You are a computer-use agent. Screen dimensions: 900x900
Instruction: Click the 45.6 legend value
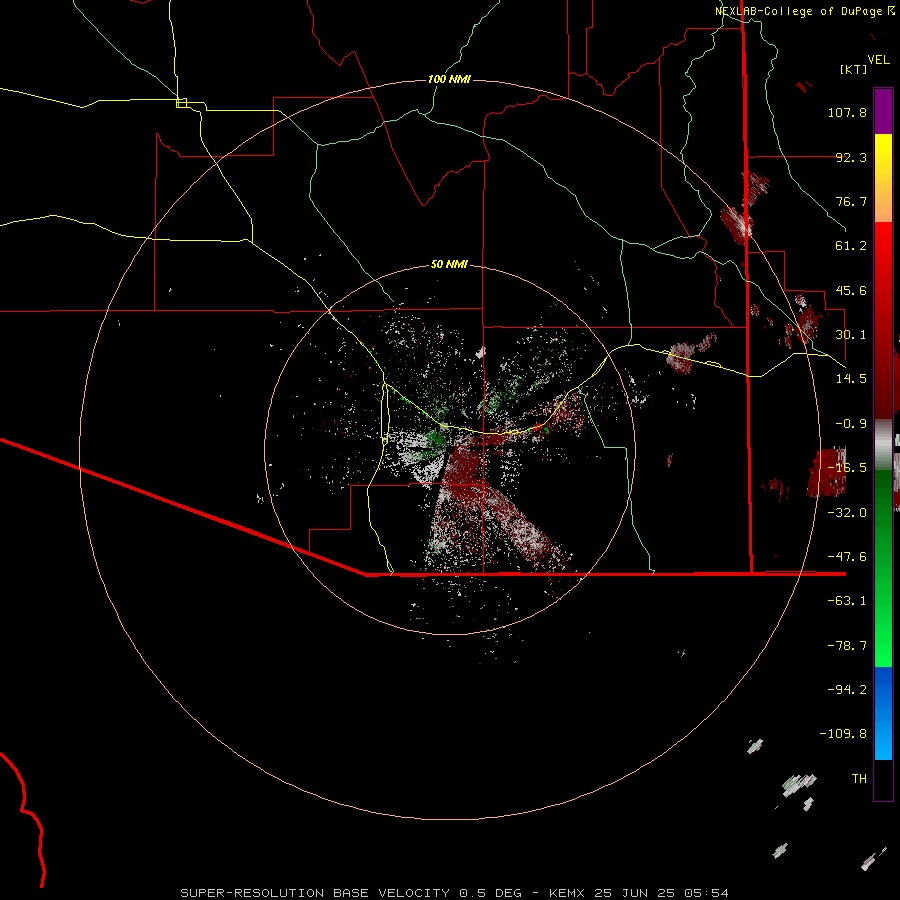(x=851, y=290)
